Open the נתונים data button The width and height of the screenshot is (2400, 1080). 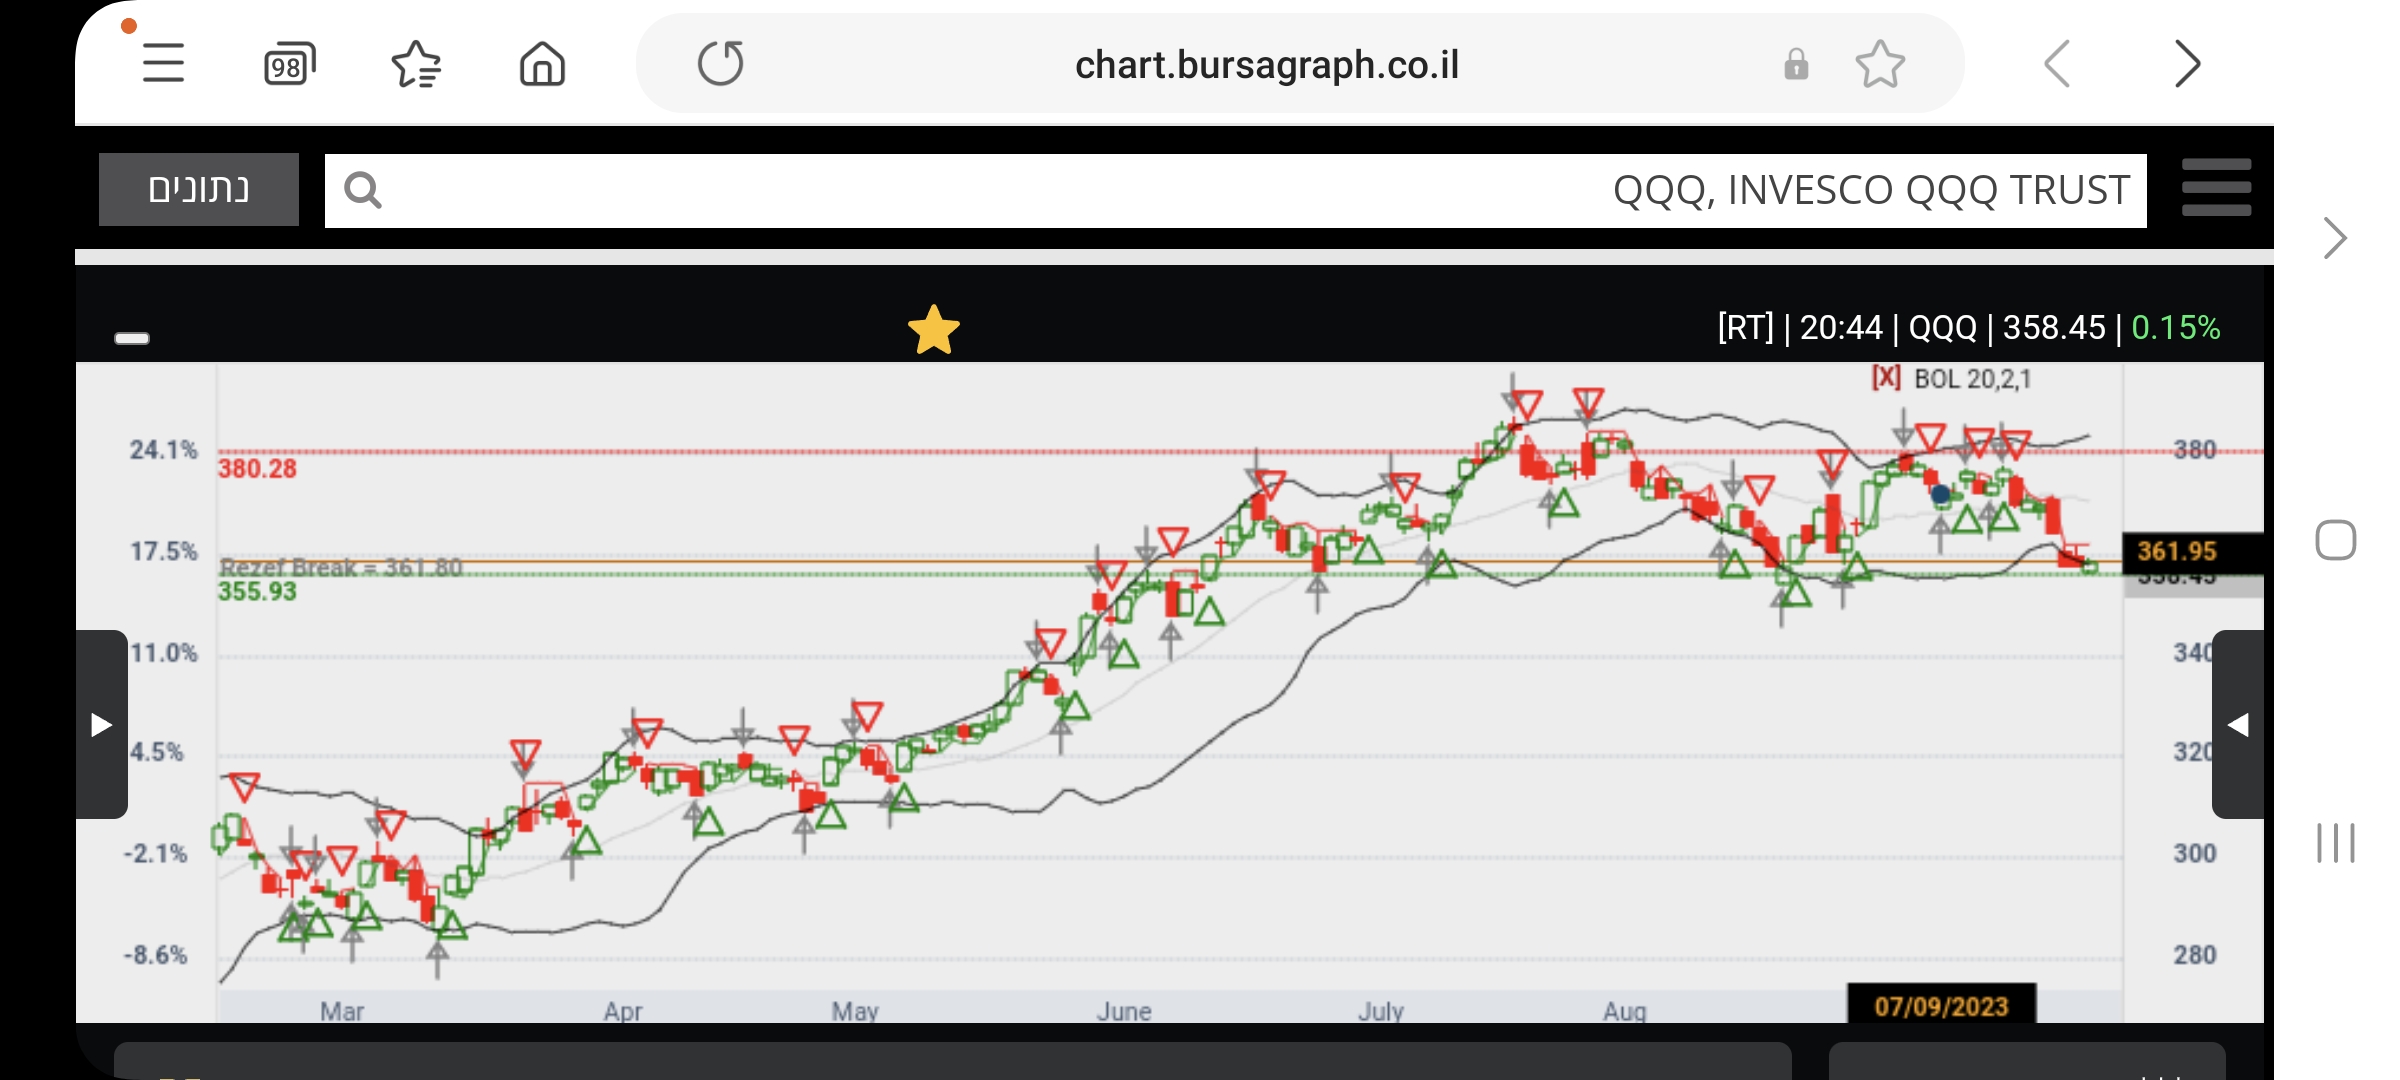(x=199, y=190)
